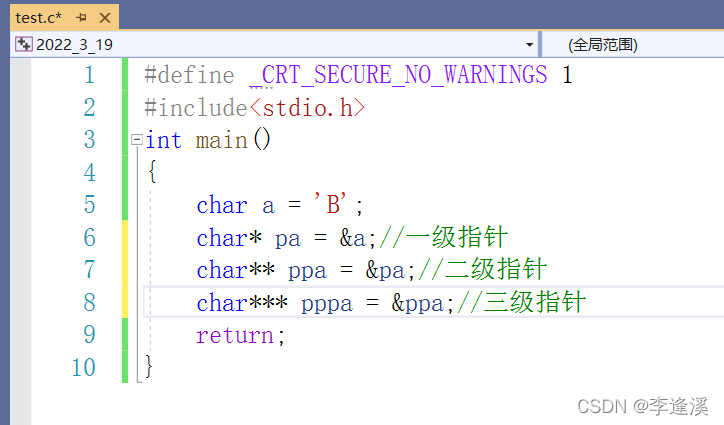Click 'char' keyword on line 5
This screenshot has width=724, height=425.
[222, 205]
